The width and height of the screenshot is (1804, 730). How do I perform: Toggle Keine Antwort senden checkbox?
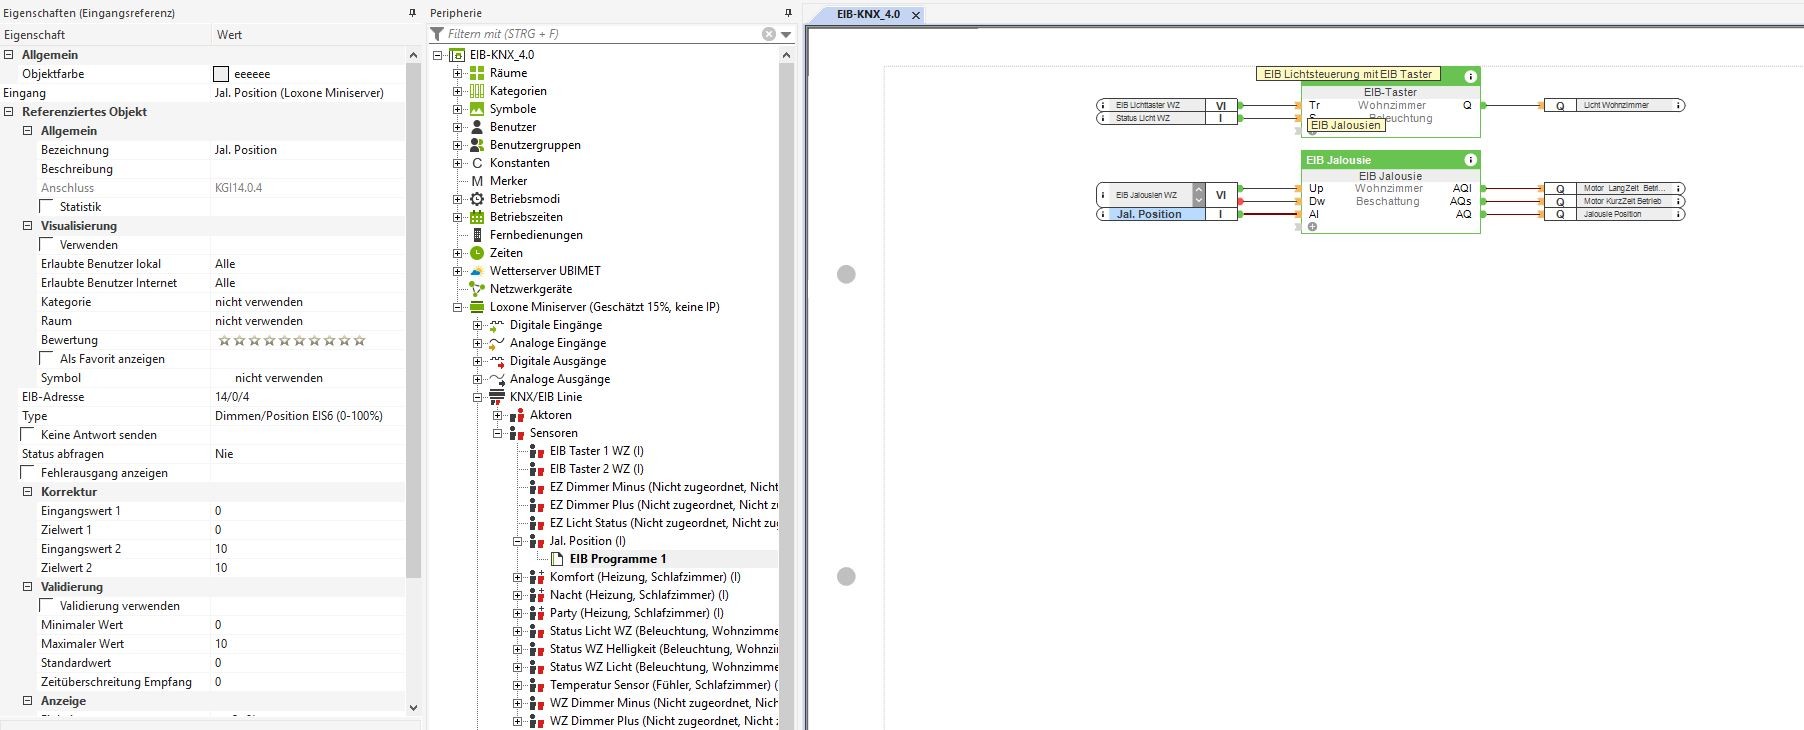tap(28, 434)
